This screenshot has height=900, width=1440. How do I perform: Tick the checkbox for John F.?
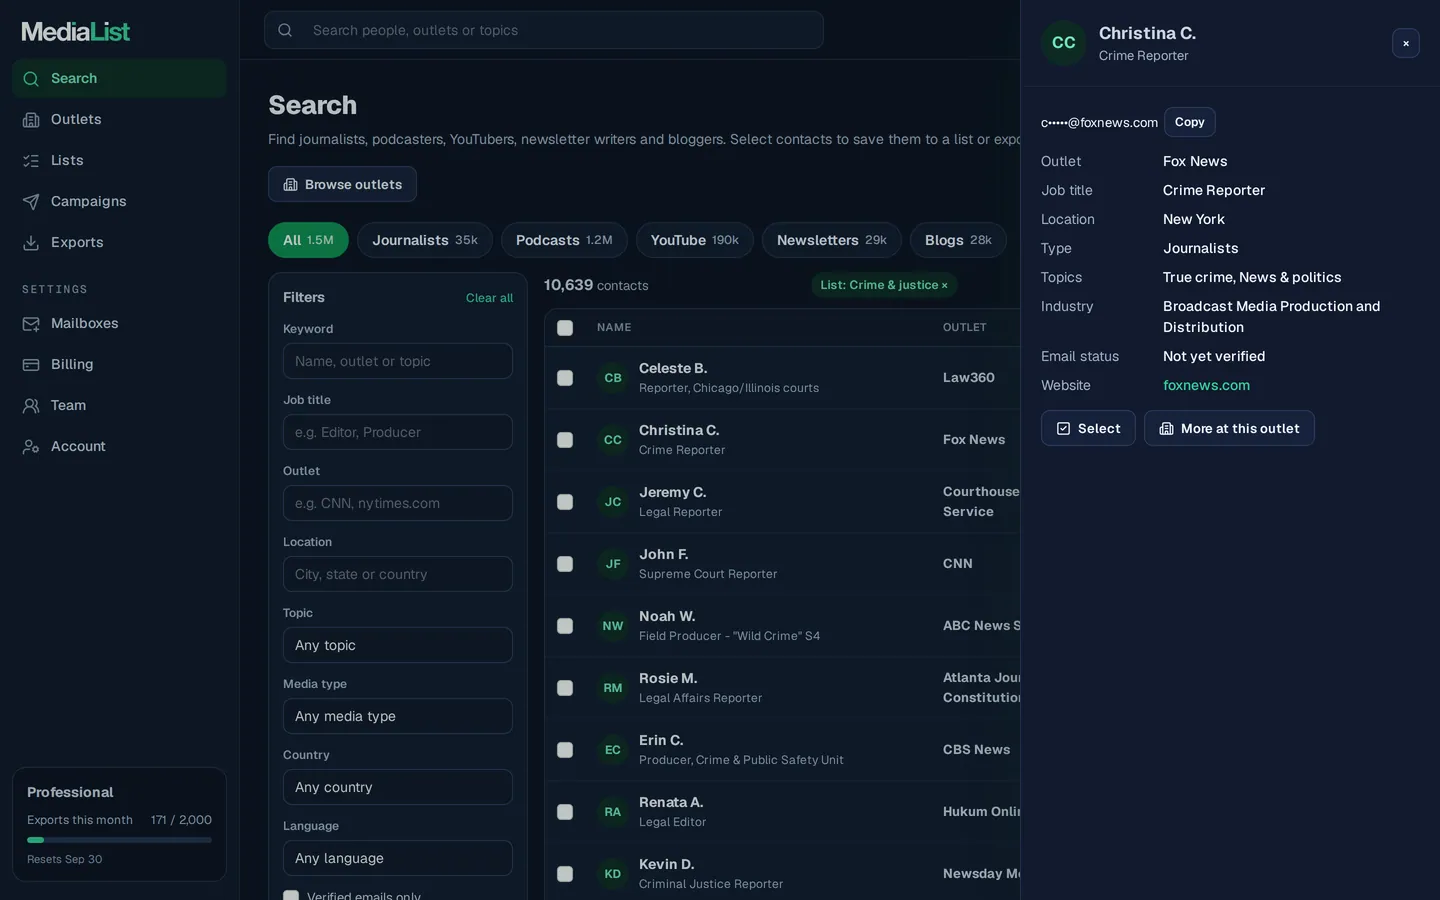(x=565, y=564)
